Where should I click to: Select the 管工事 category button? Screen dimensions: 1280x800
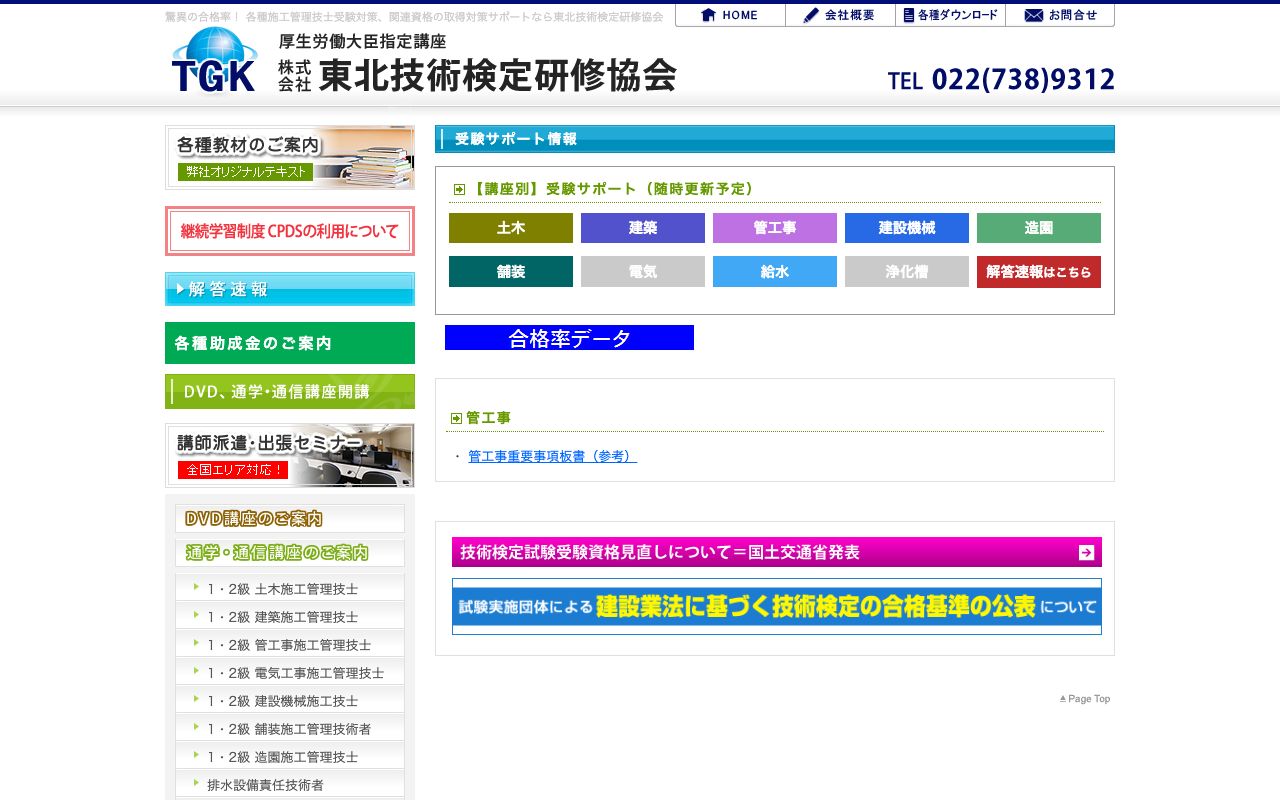[x=775, y=228]
